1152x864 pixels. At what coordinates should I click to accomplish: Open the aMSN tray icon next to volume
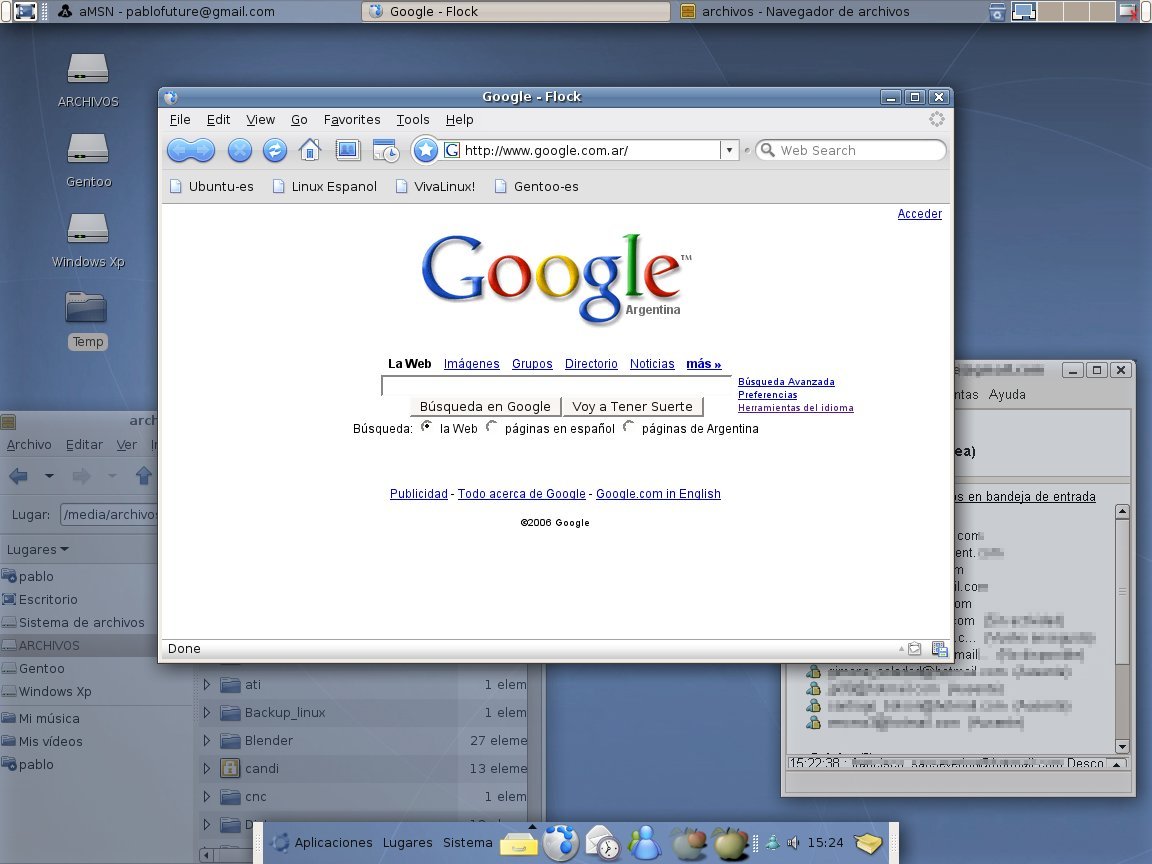pyautogui.click(x=773, y=843)
